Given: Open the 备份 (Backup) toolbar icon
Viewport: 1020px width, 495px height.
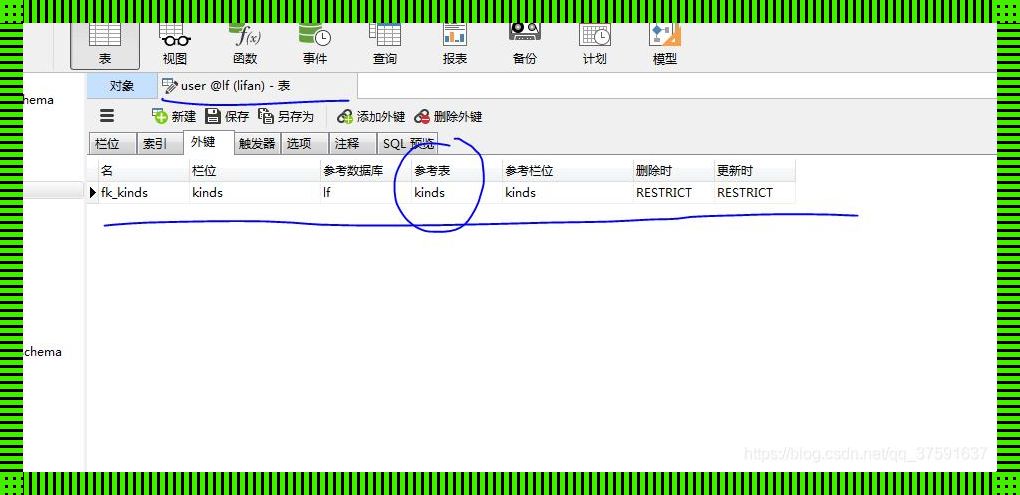Looking at the screenshot, I should pyautogui.click(x=524, y=46).
